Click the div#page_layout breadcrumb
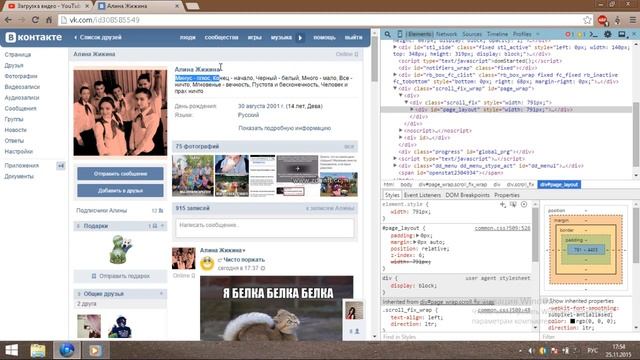 pos(559,184)
